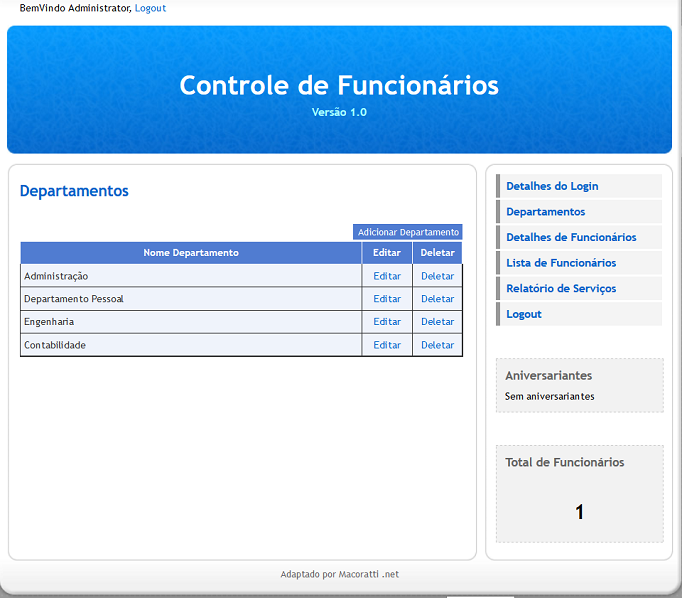Select the Departamento Pessoal name cell
The image size is (682, 598).
(x=191, y=299)
